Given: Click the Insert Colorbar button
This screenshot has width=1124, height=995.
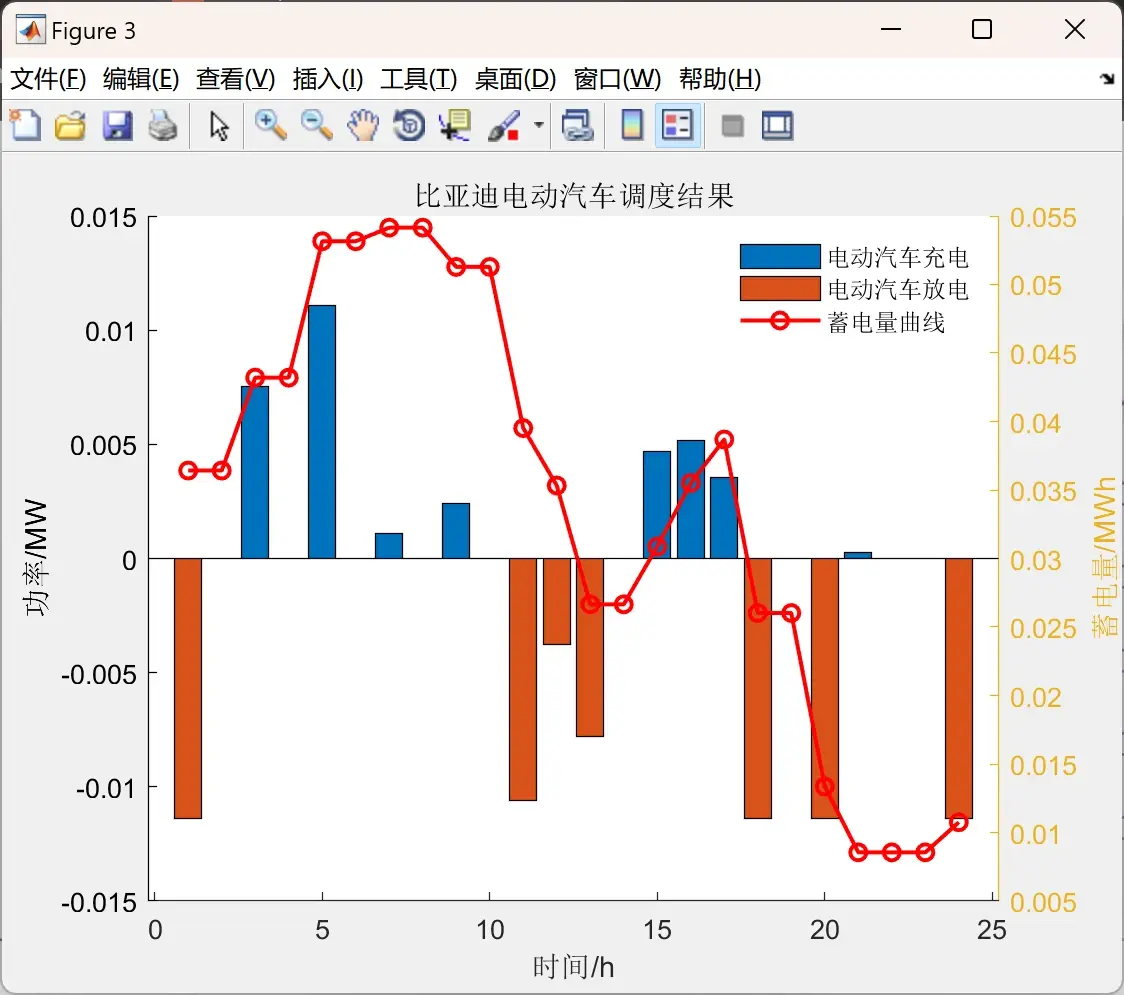Looking at the screenshot, I should pos(632,125).
